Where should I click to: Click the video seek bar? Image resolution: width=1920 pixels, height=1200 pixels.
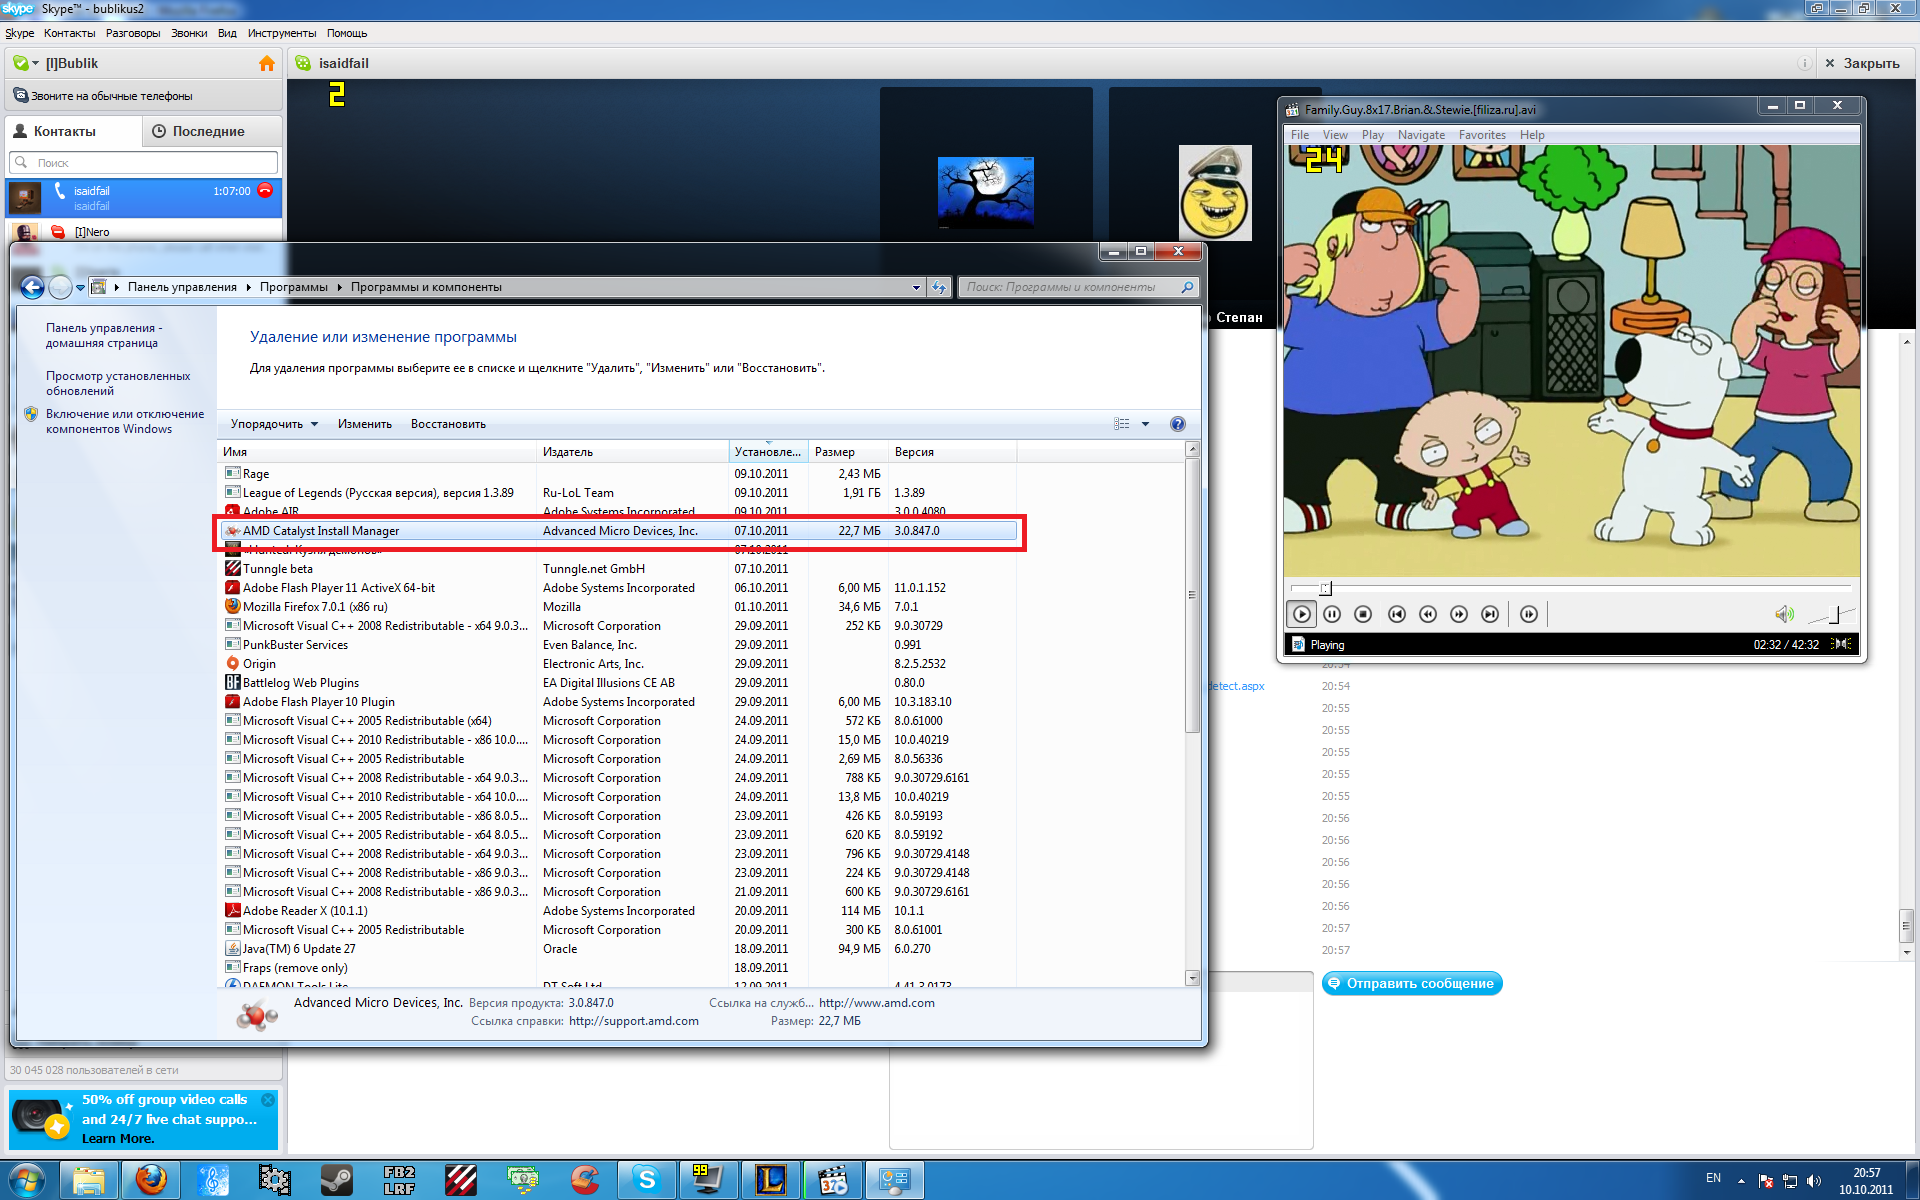pos(1570,588)
